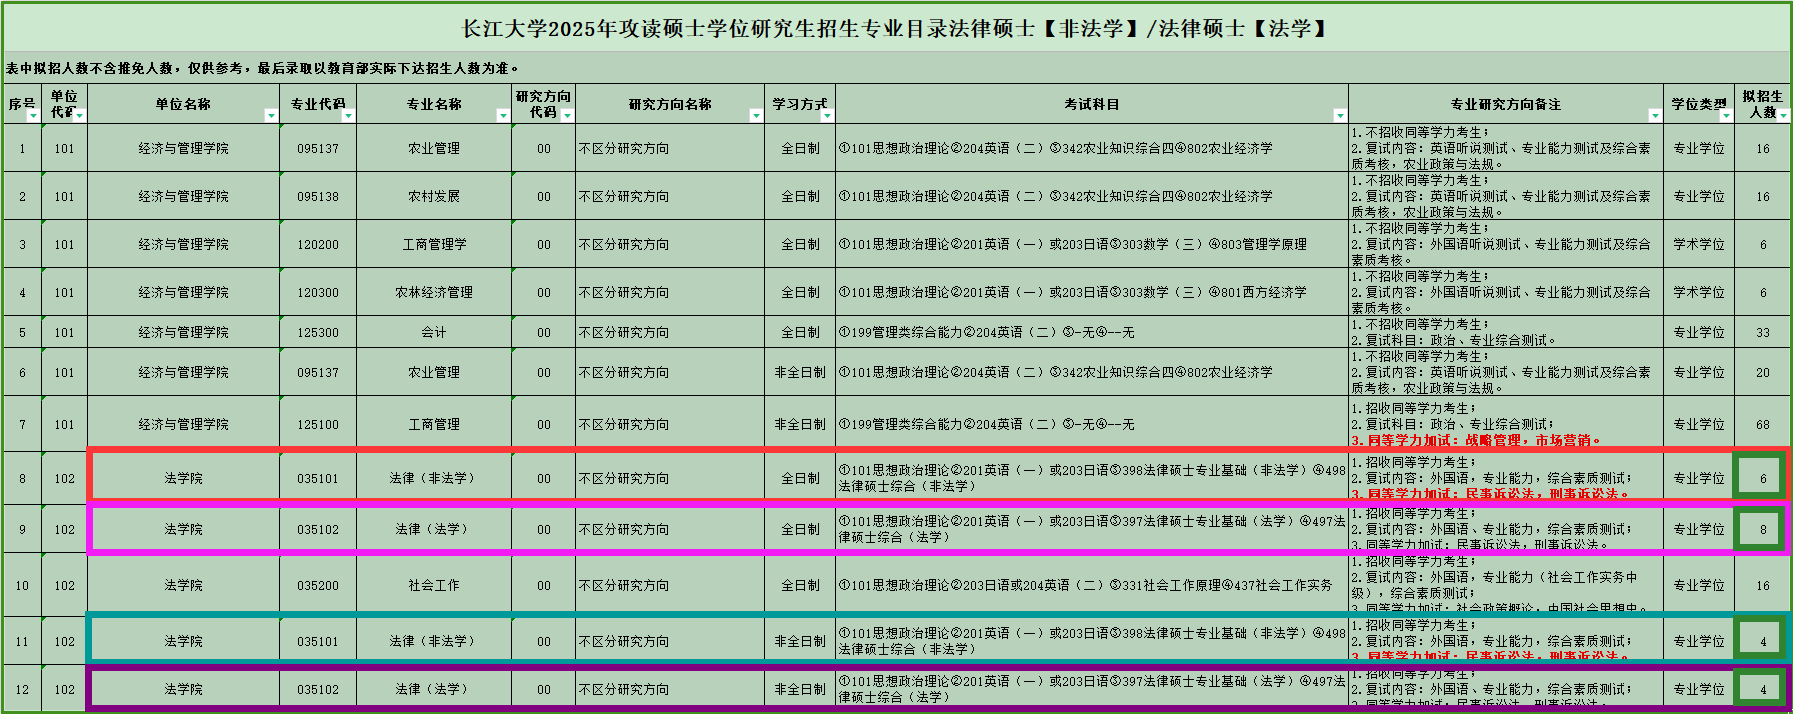Select the enrollment count cell 68
The width and height of the screenshot is (1793, 714).
(x=1763, y=424)
